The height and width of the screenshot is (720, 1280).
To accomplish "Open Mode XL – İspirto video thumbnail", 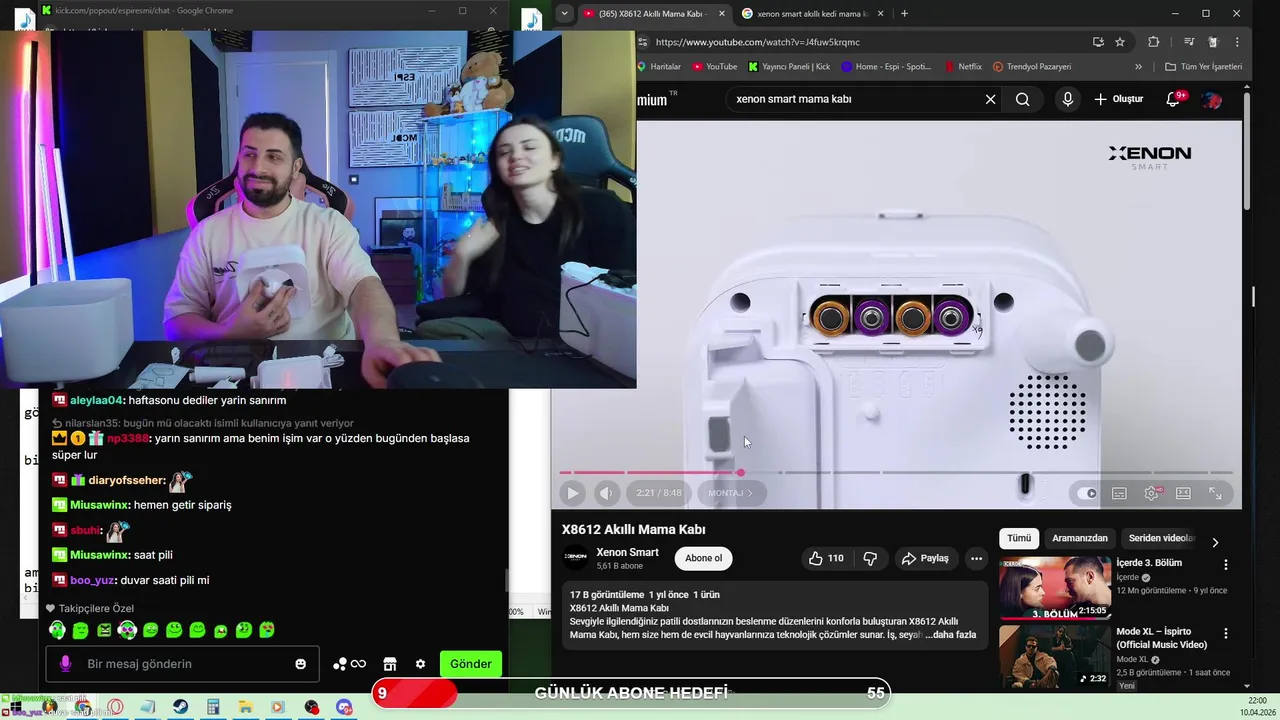I will (1054, 657).
